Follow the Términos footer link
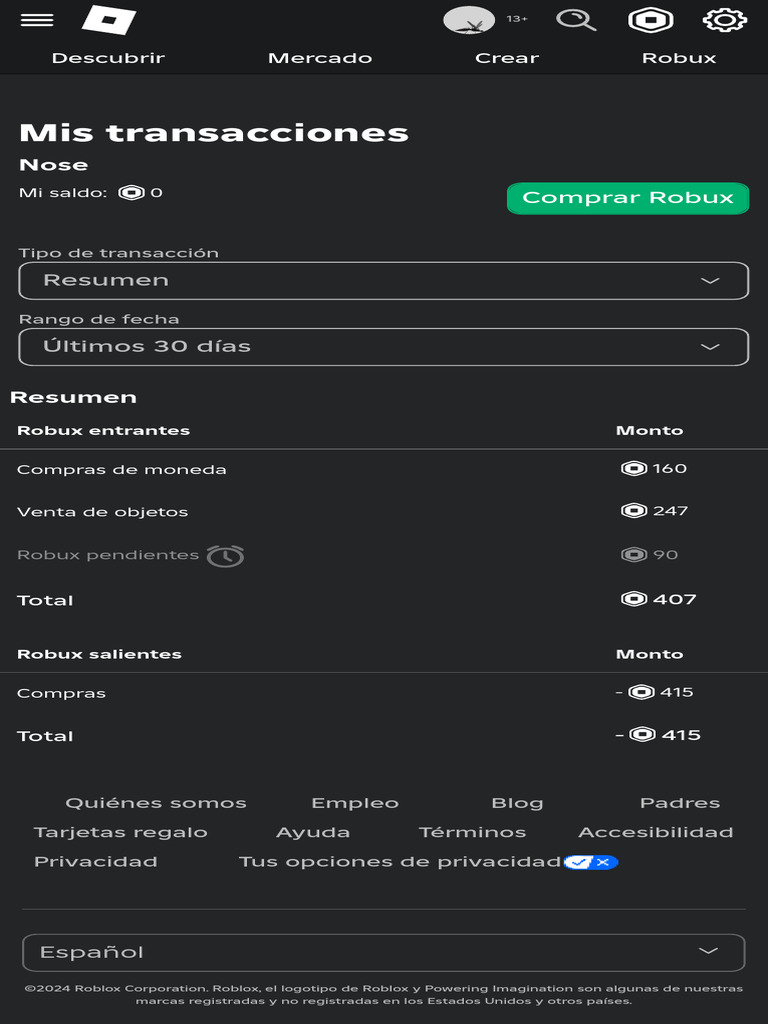The image size is (768, 1024). pyautogui.click(x=472, y=832)
